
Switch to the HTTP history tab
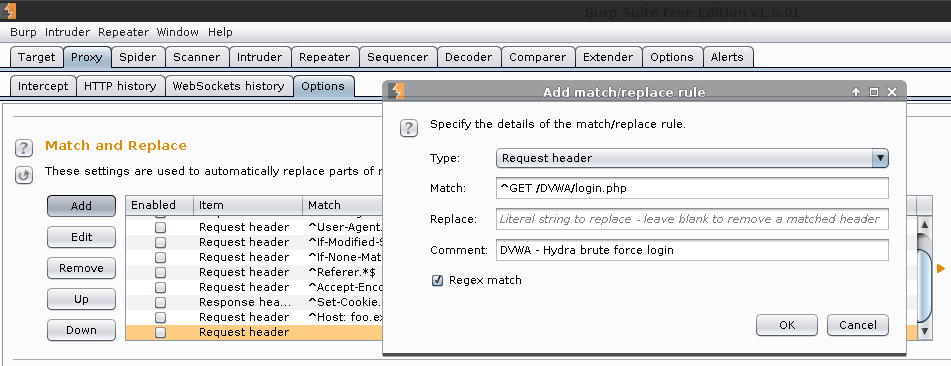tap(120, 86)
